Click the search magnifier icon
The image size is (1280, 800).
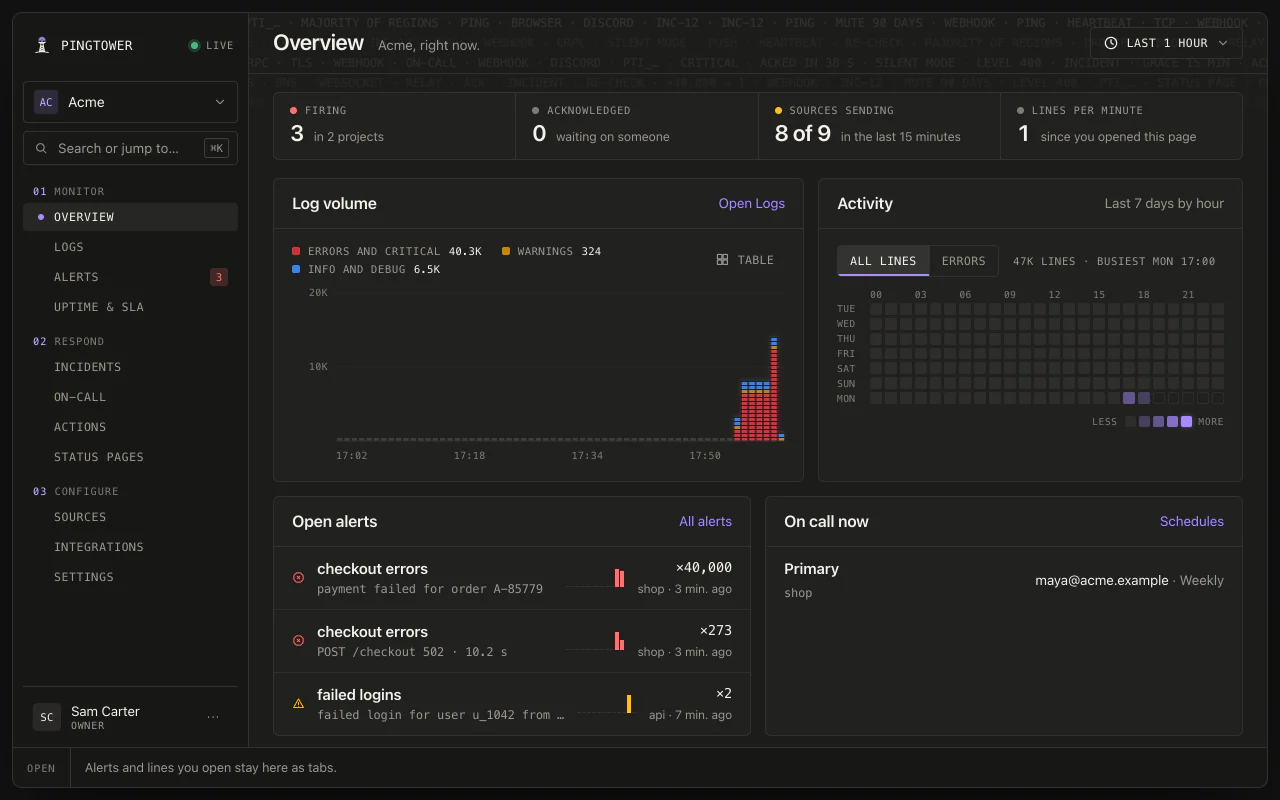click(41, 148)
